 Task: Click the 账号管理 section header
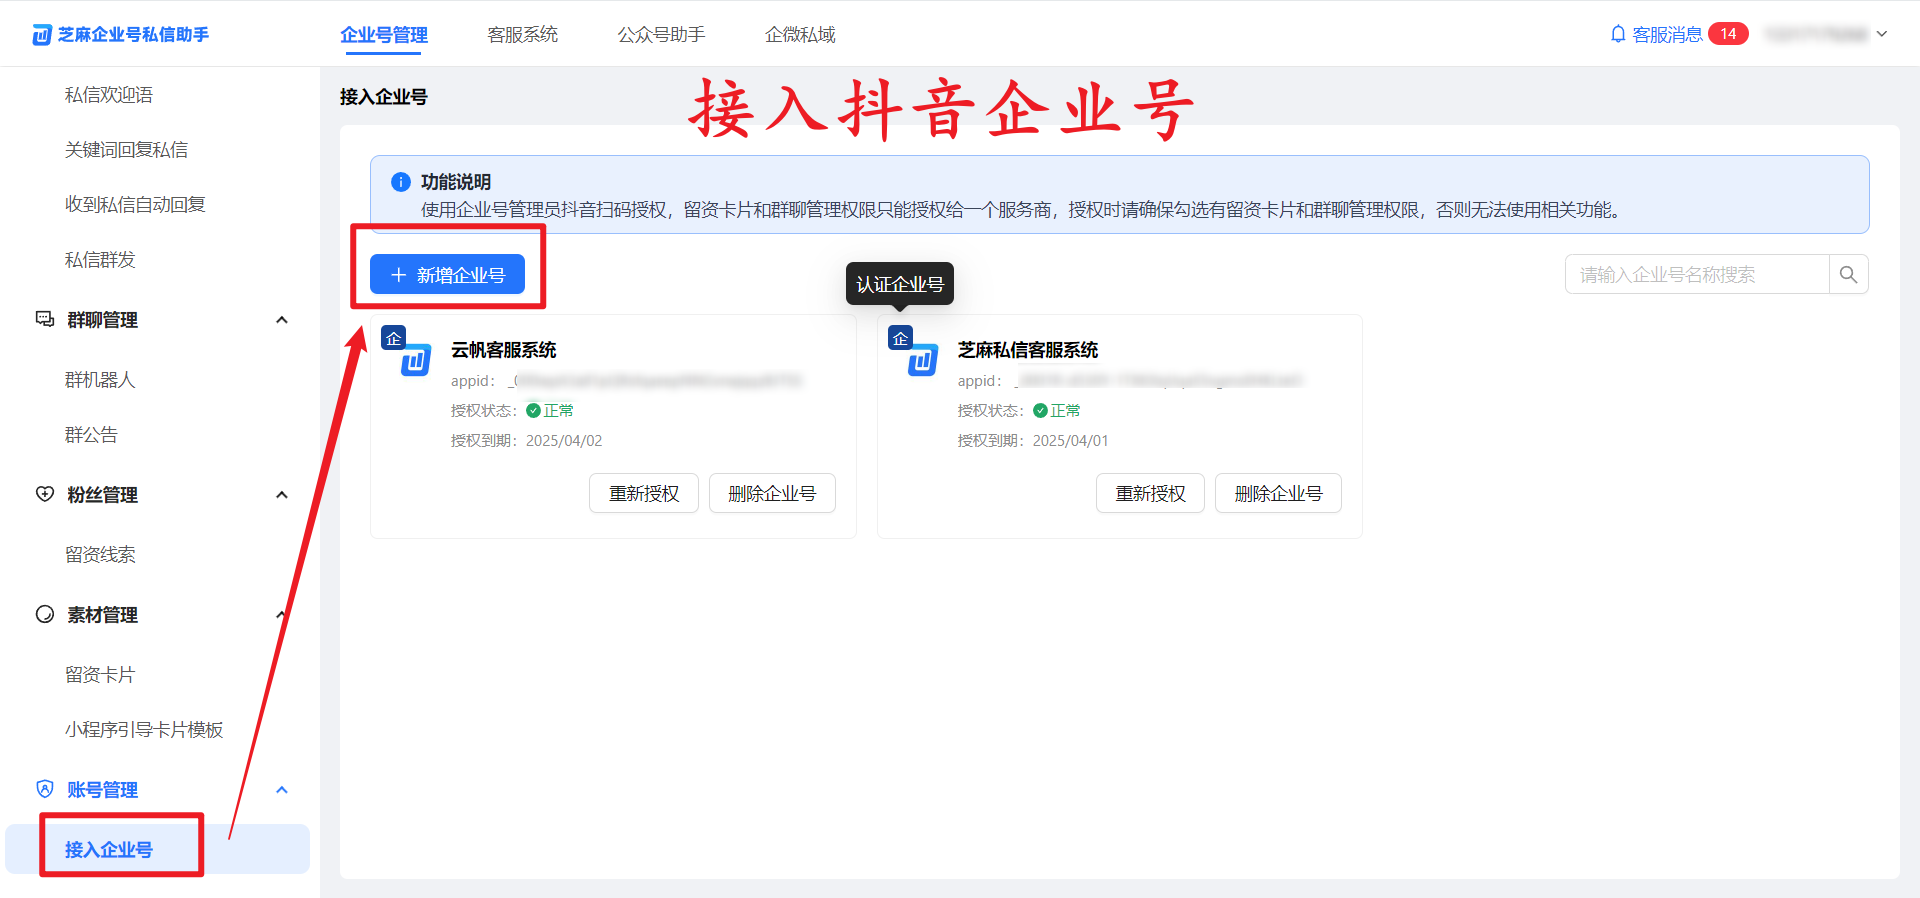pyautogui.click(x=102, y=790)
